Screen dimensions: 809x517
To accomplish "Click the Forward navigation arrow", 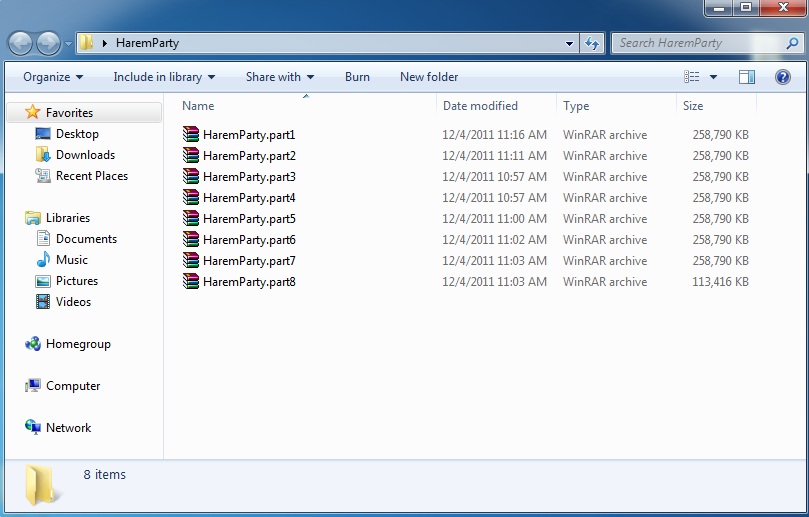I will 48,43.
